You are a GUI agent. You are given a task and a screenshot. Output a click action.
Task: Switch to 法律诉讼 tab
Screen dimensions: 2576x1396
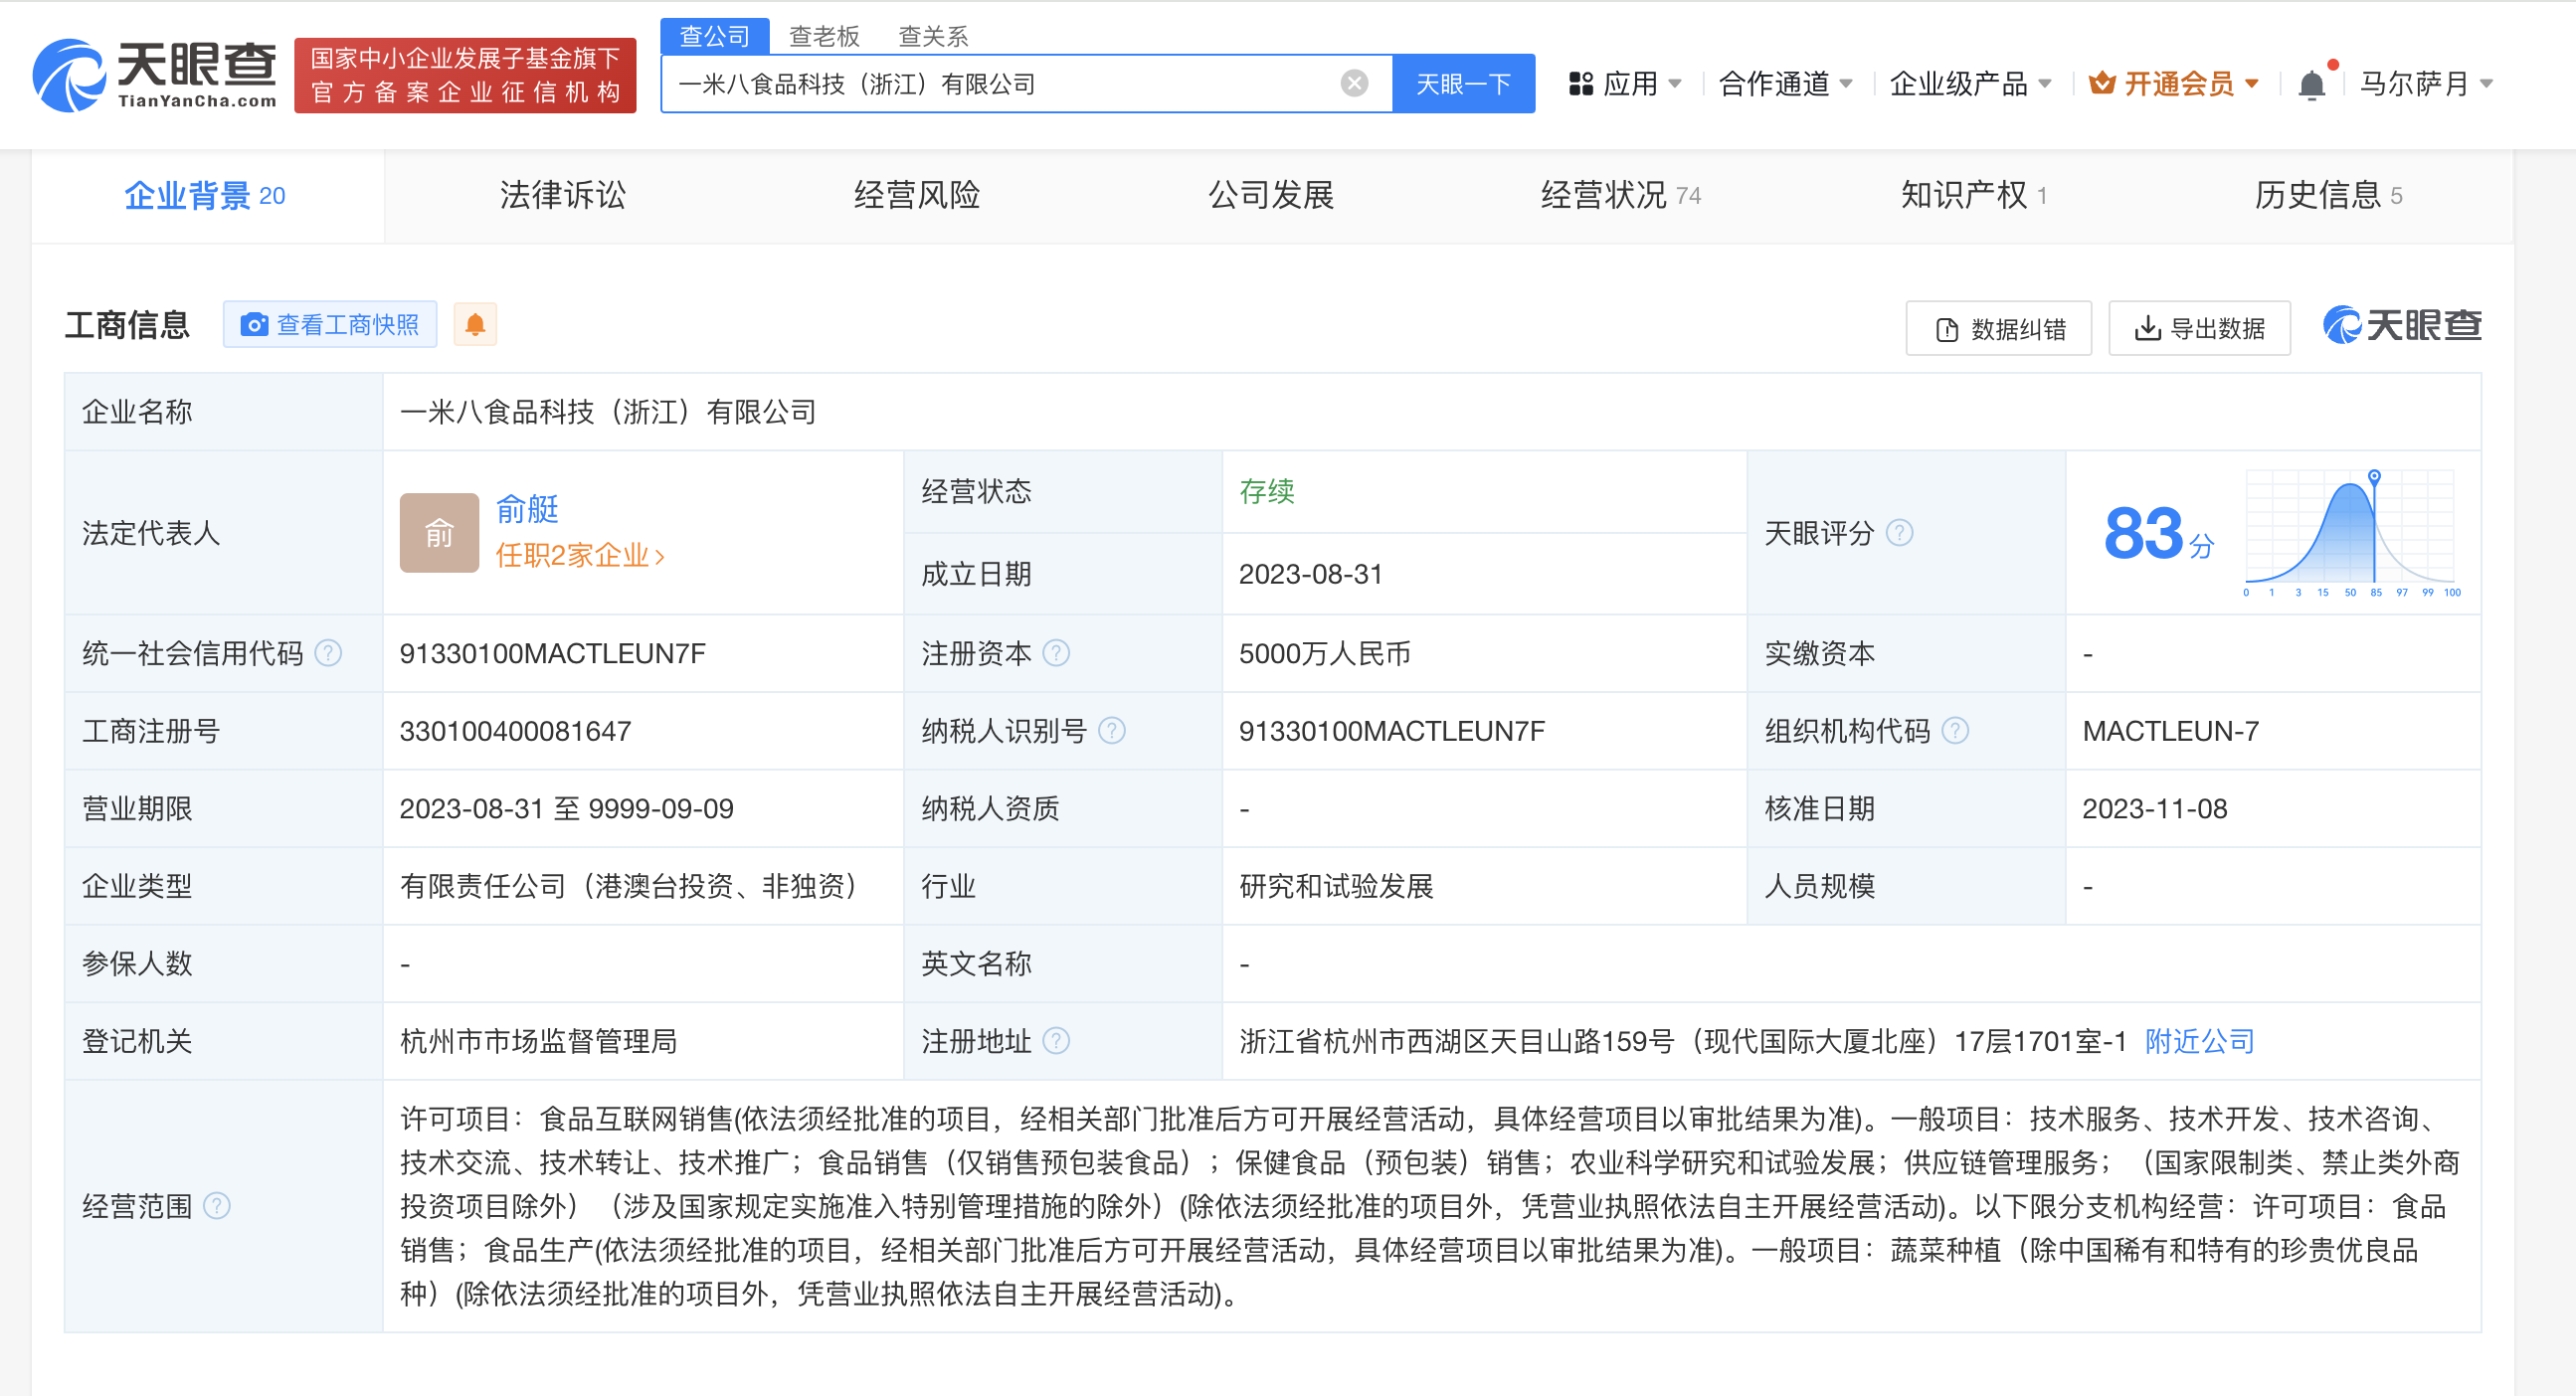pyautogui.click(x=562, y=196)
